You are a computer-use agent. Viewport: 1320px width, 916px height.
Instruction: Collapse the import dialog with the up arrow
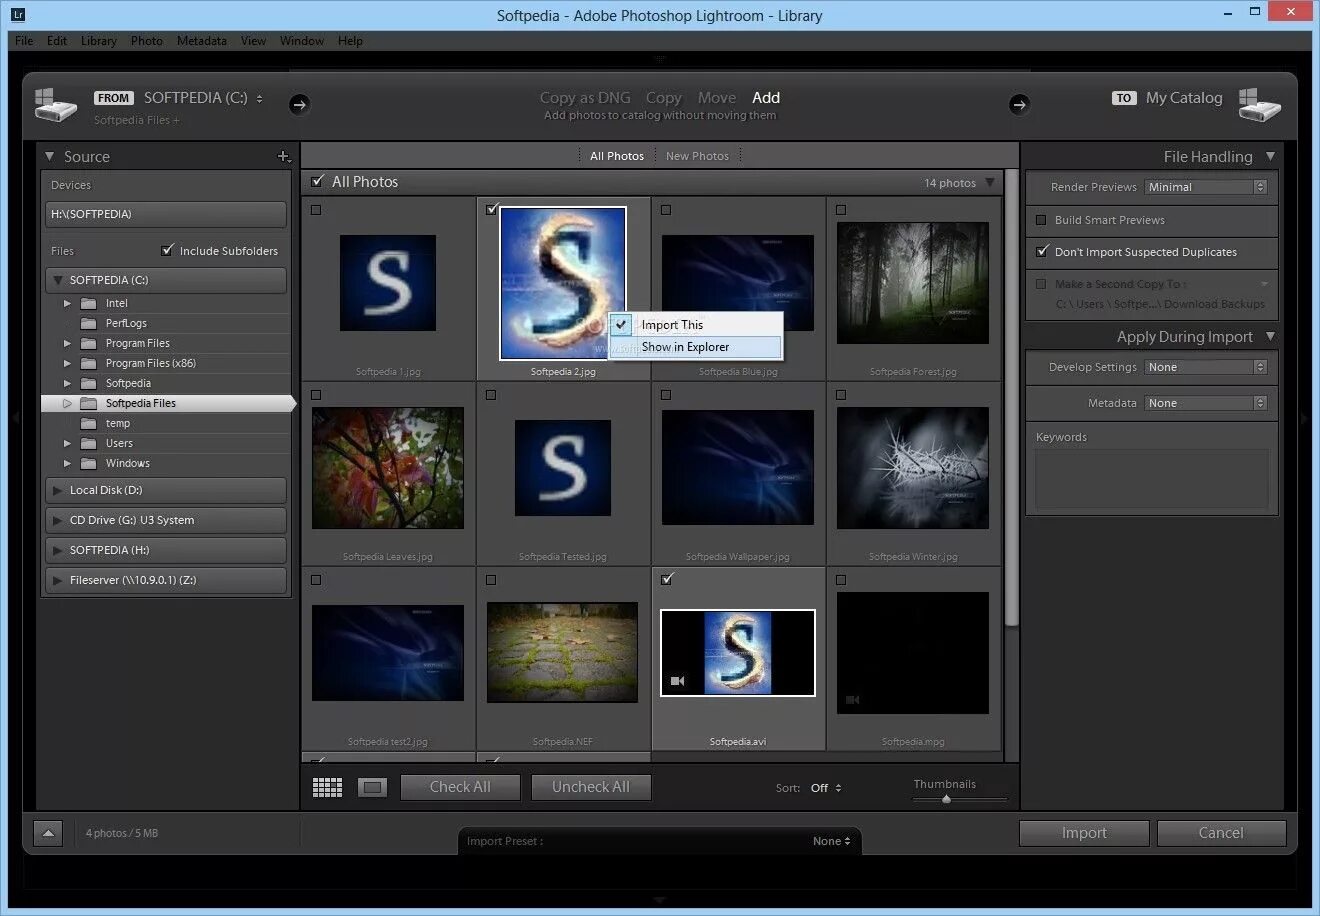point(48,833)
